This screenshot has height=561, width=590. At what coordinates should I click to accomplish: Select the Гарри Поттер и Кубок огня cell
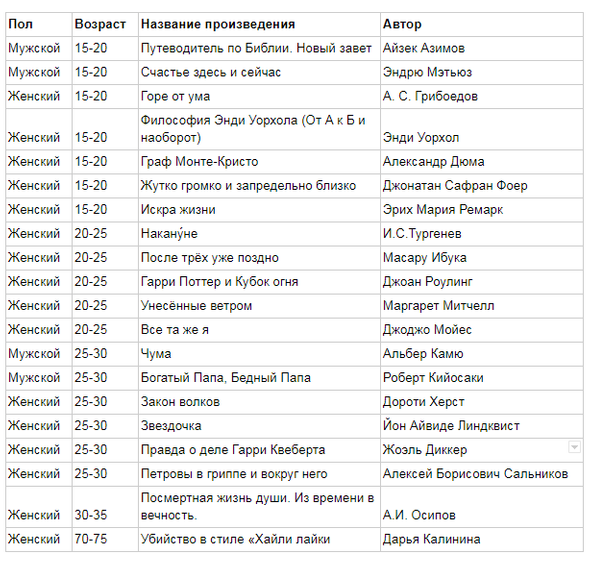(259, 282)
